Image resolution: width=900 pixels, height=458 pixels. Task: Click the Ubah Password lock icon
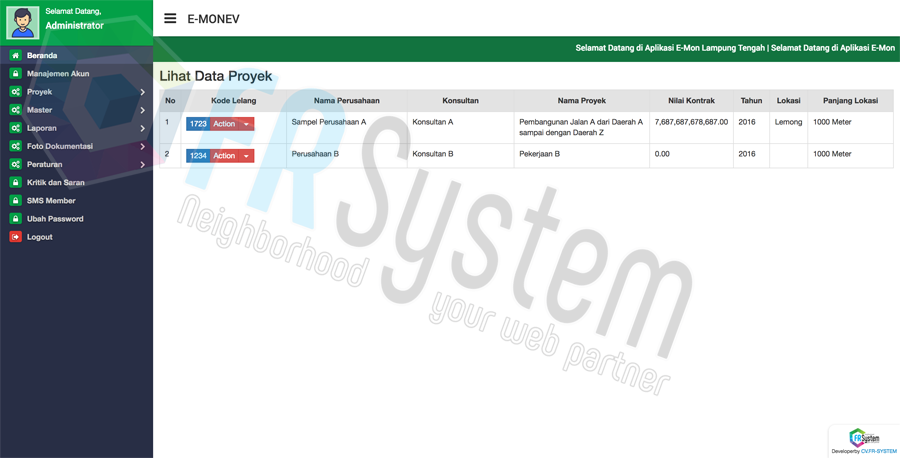(15, 219)
